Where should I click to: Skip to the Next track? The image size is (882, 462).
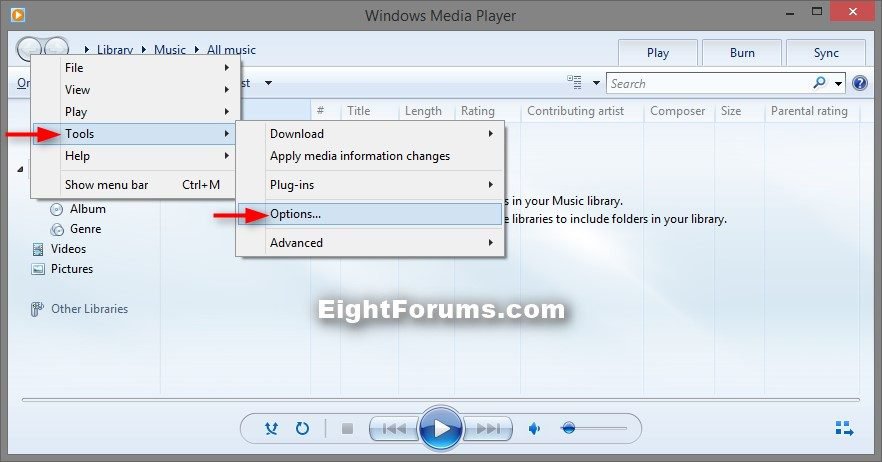(488, 429)
